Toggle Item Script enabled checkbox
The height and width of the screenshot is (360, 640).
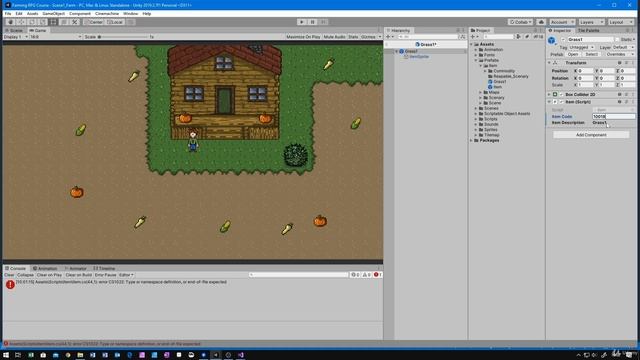(x=561, y=102)
